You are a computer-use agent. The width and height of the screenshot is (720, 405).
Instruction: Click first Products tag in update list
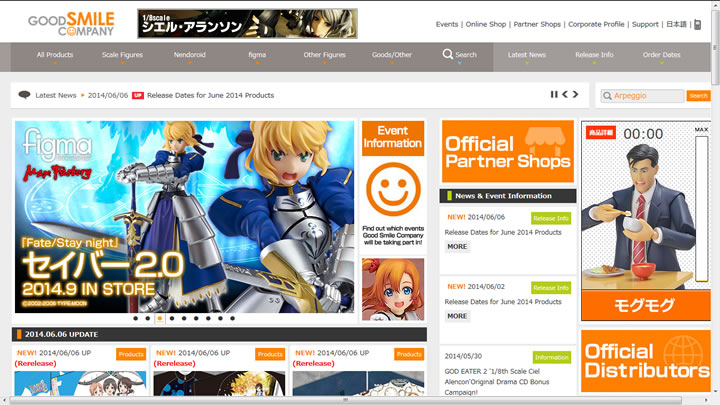tap(131, 354)
